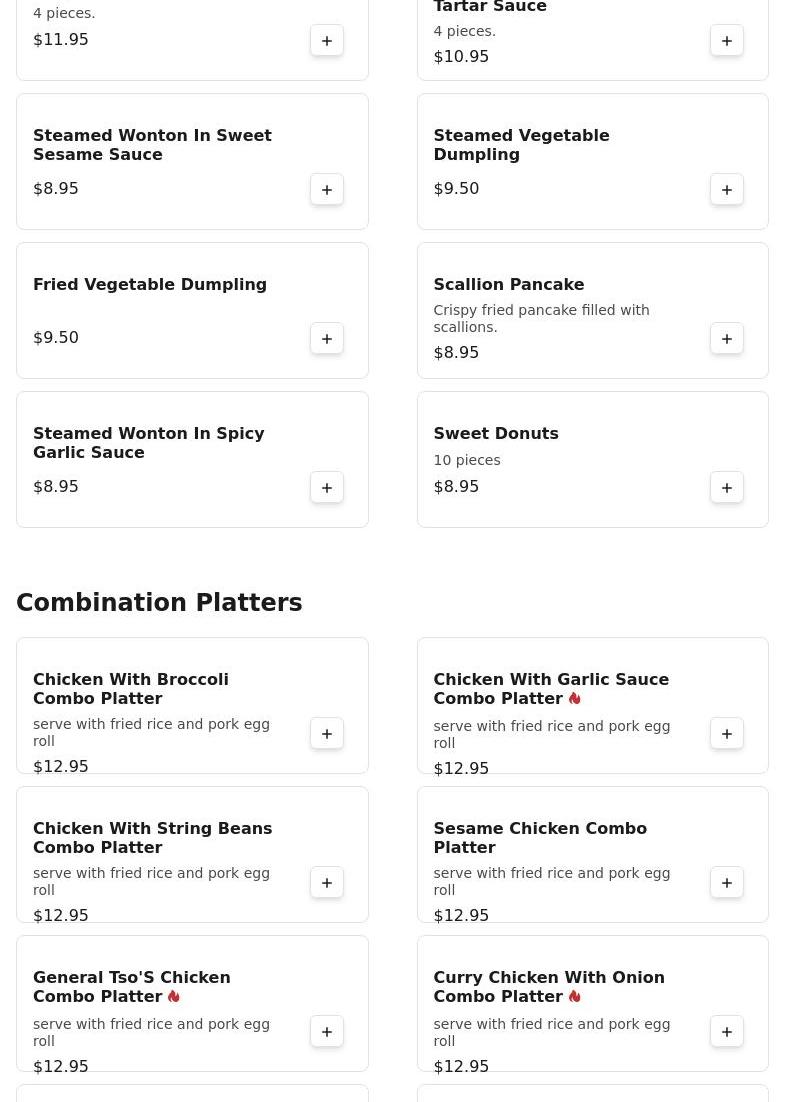Click plus button for Scallion Pancake

pyautogui.click(x=727, y=338)
